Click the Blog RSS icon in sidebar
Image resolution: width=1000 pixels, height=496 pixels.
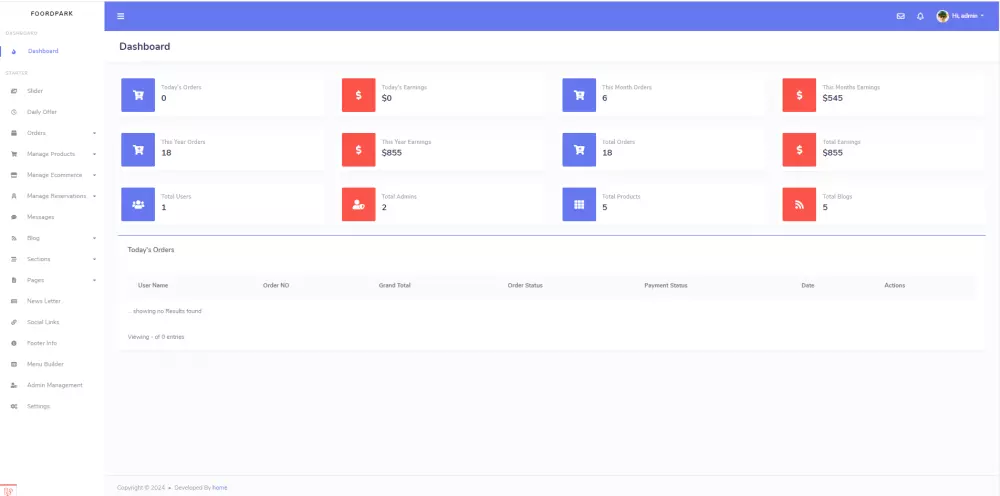pos(13,238)
